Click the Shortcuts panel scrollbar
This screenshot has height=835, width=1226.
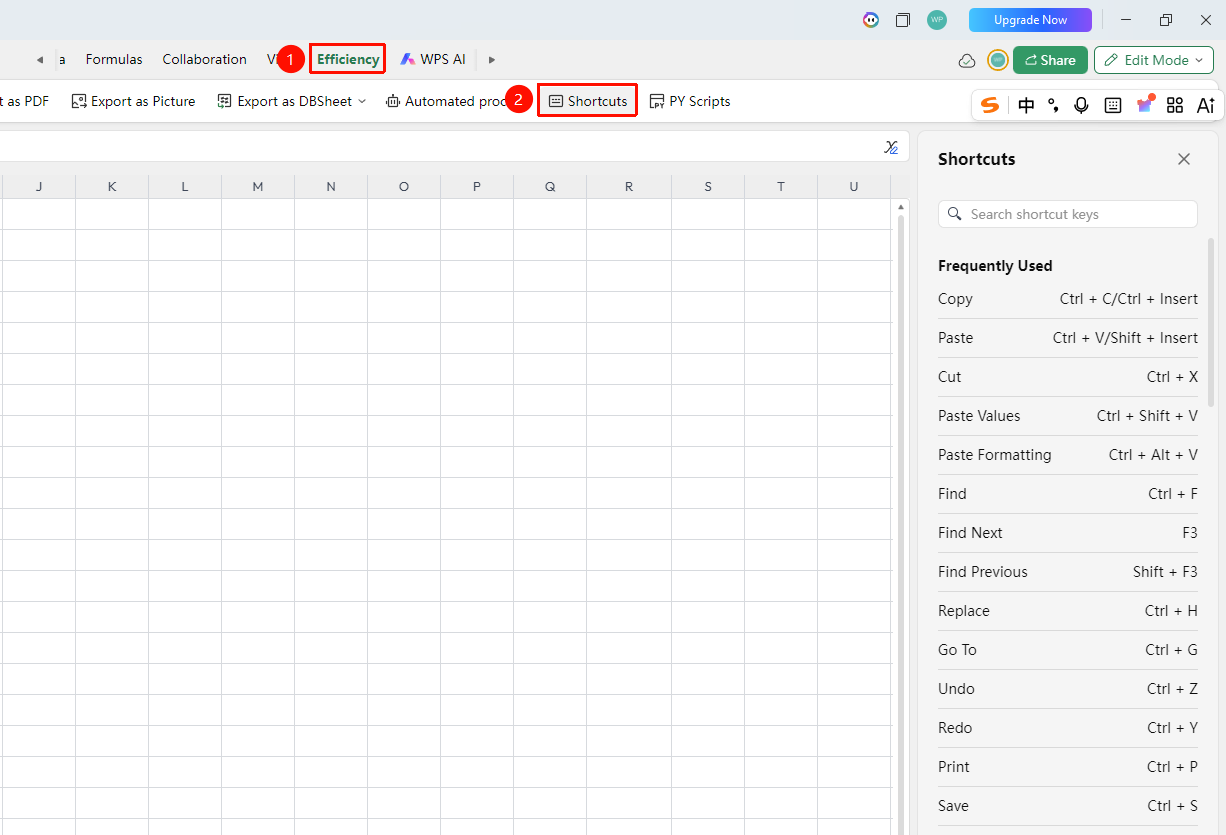(1211, 322)
